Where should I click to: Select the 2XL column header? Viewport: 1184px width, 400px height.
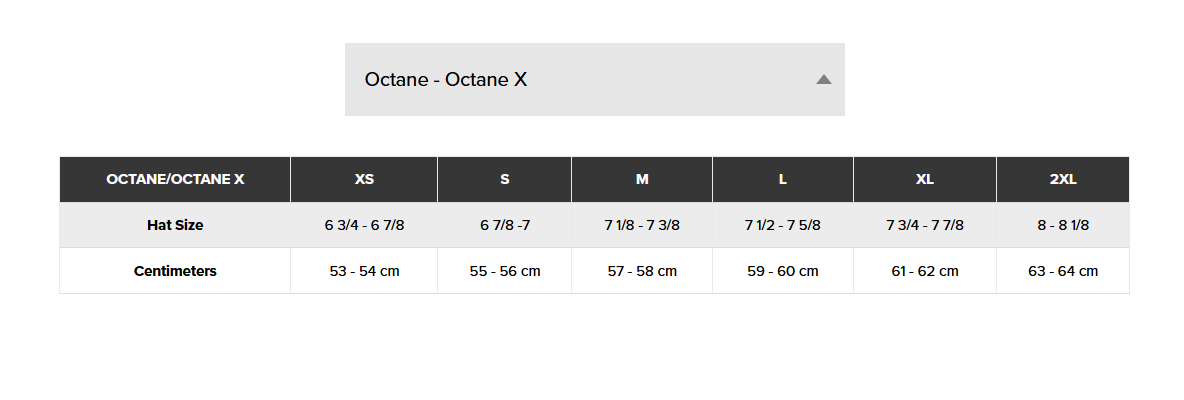coord(1063,180)
